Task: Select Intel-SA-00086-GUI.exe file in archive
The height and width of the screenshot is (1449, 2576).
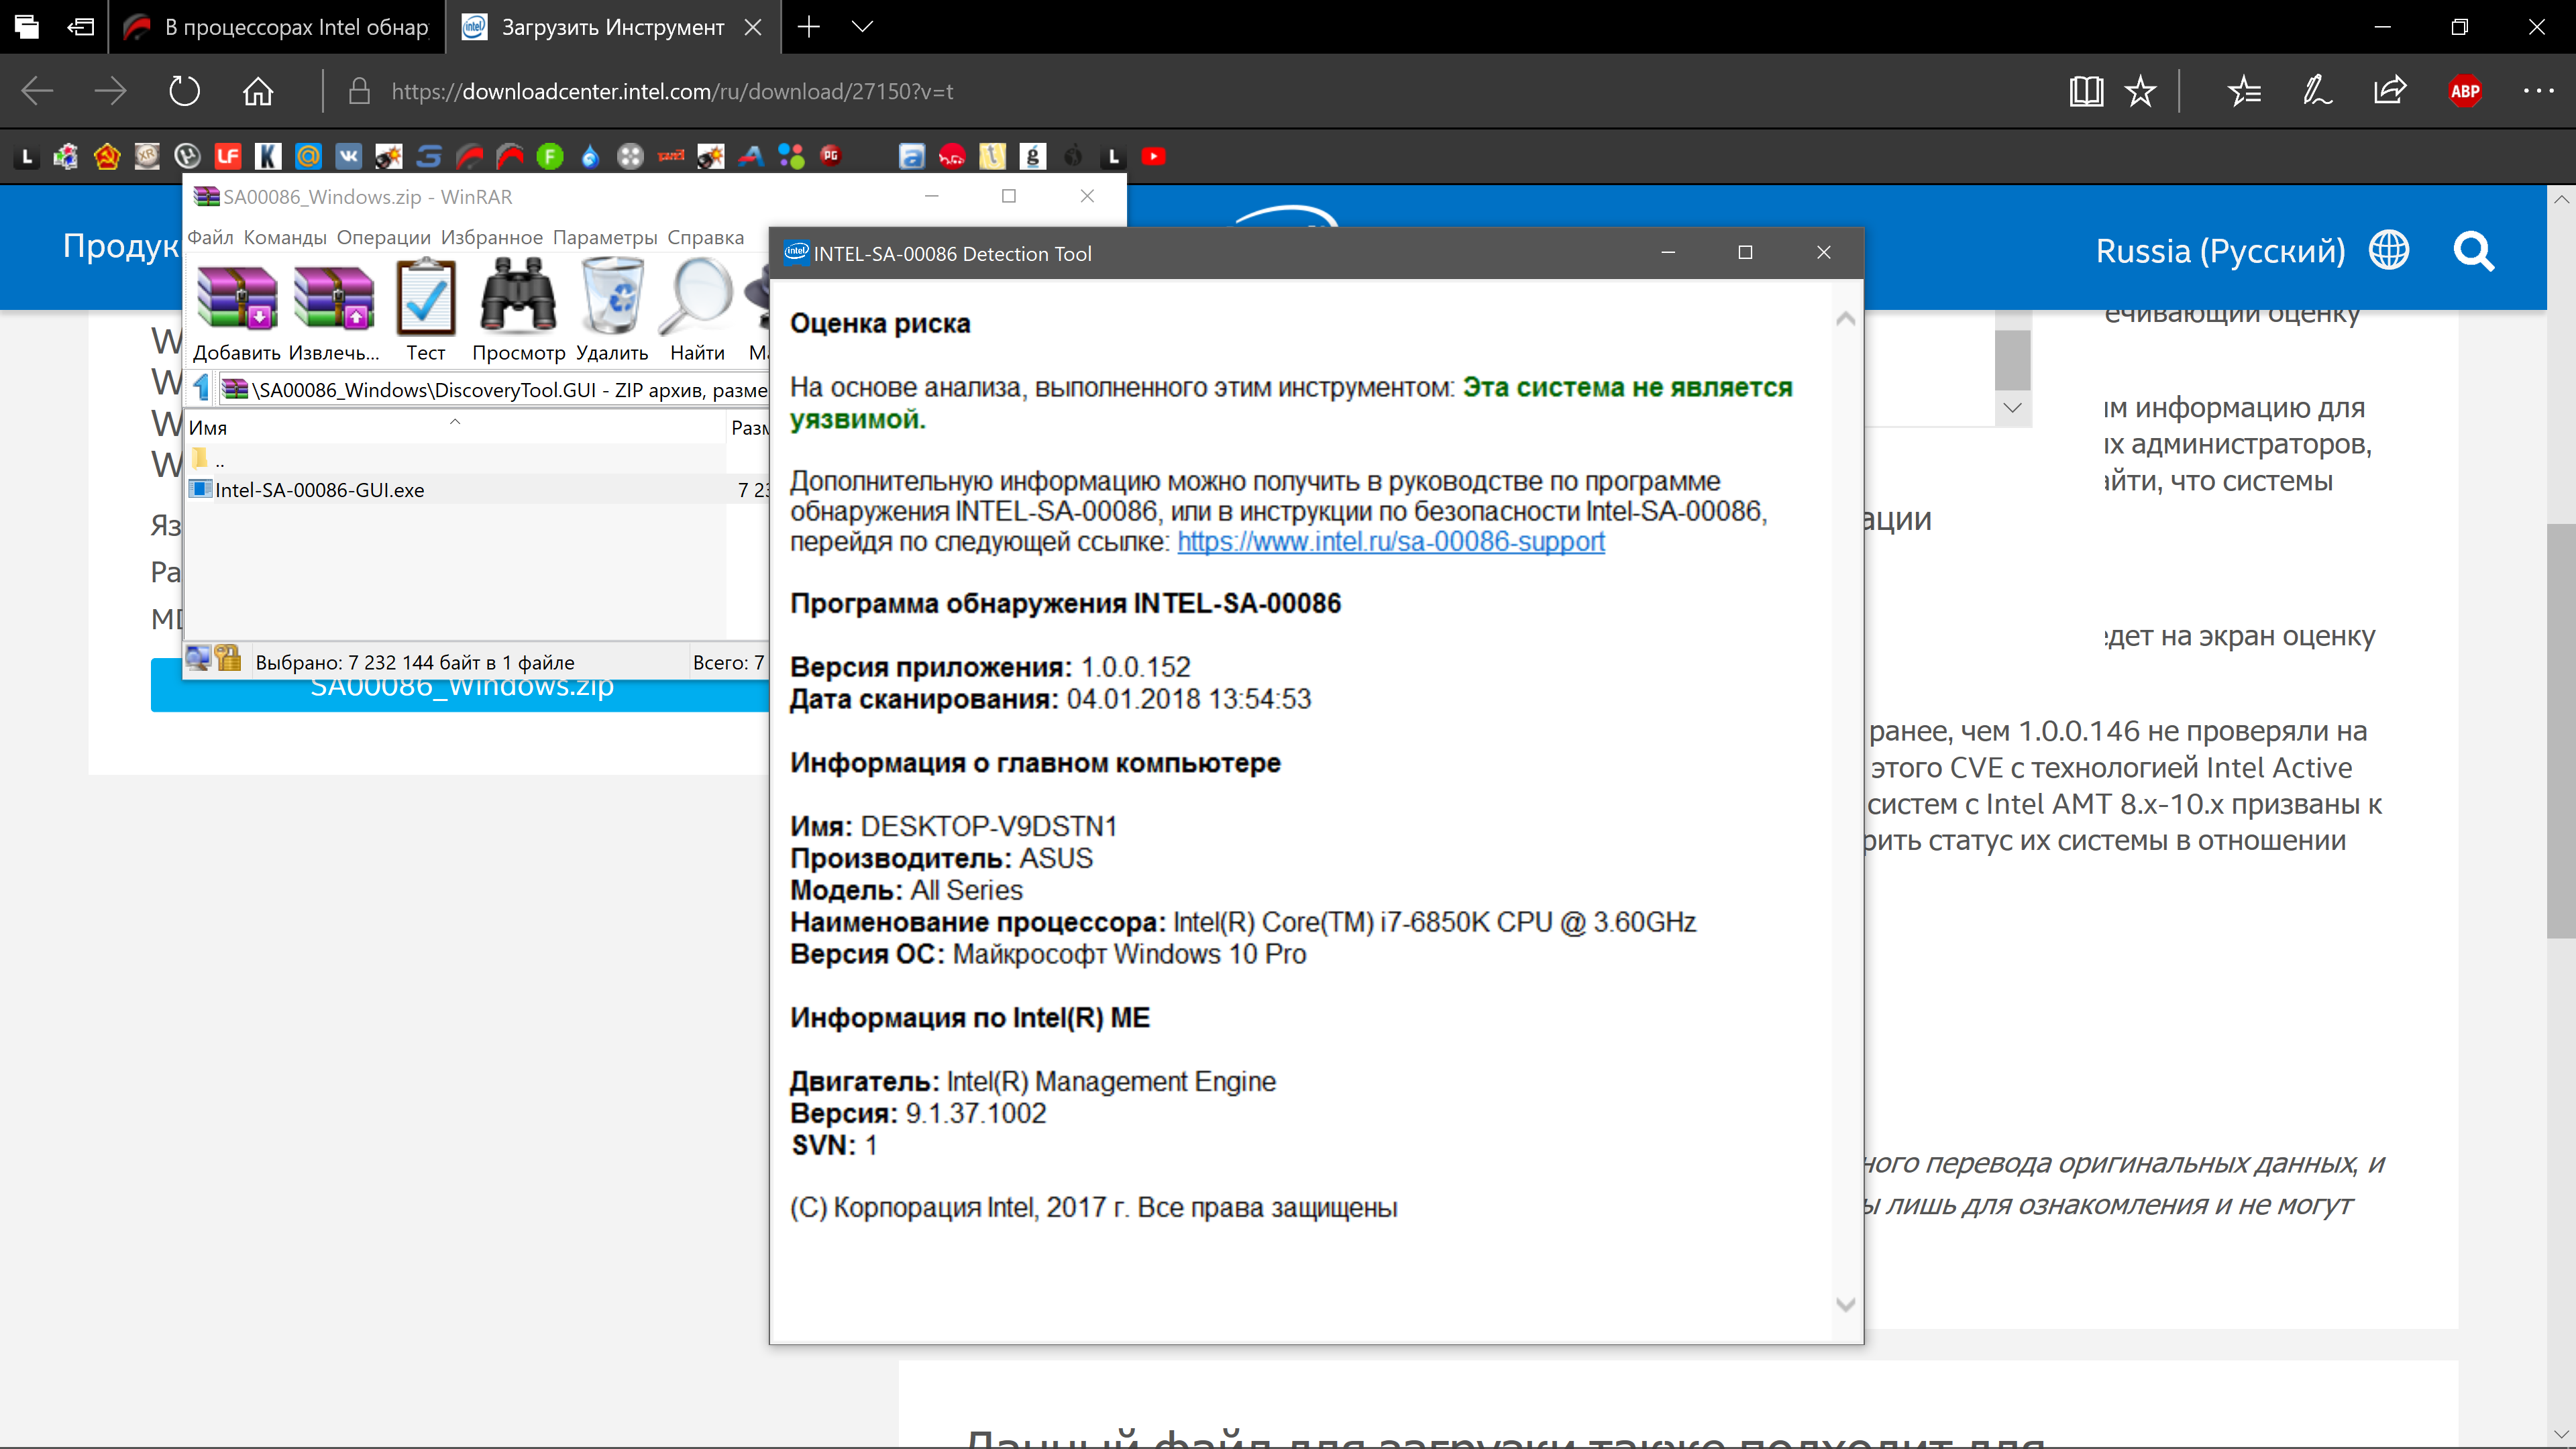Action: pyautogui.click(x=319, y=490)
